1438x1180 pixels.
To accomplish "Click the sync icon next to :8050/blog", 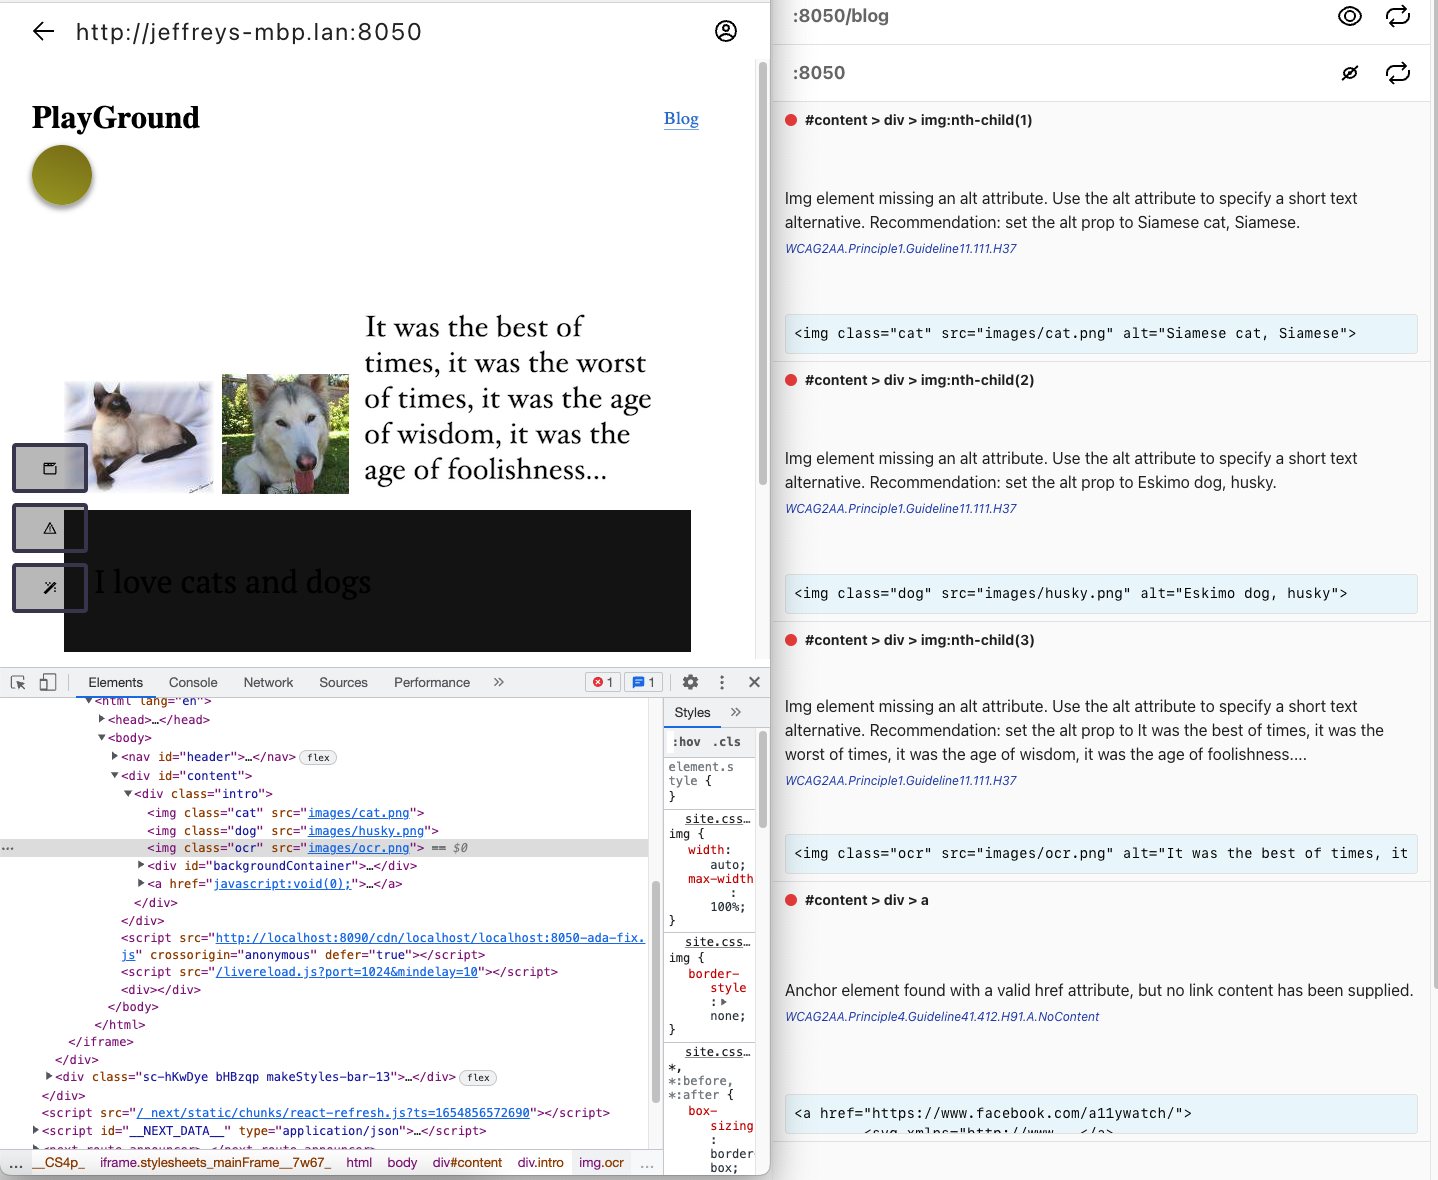I will (1397, 16).
